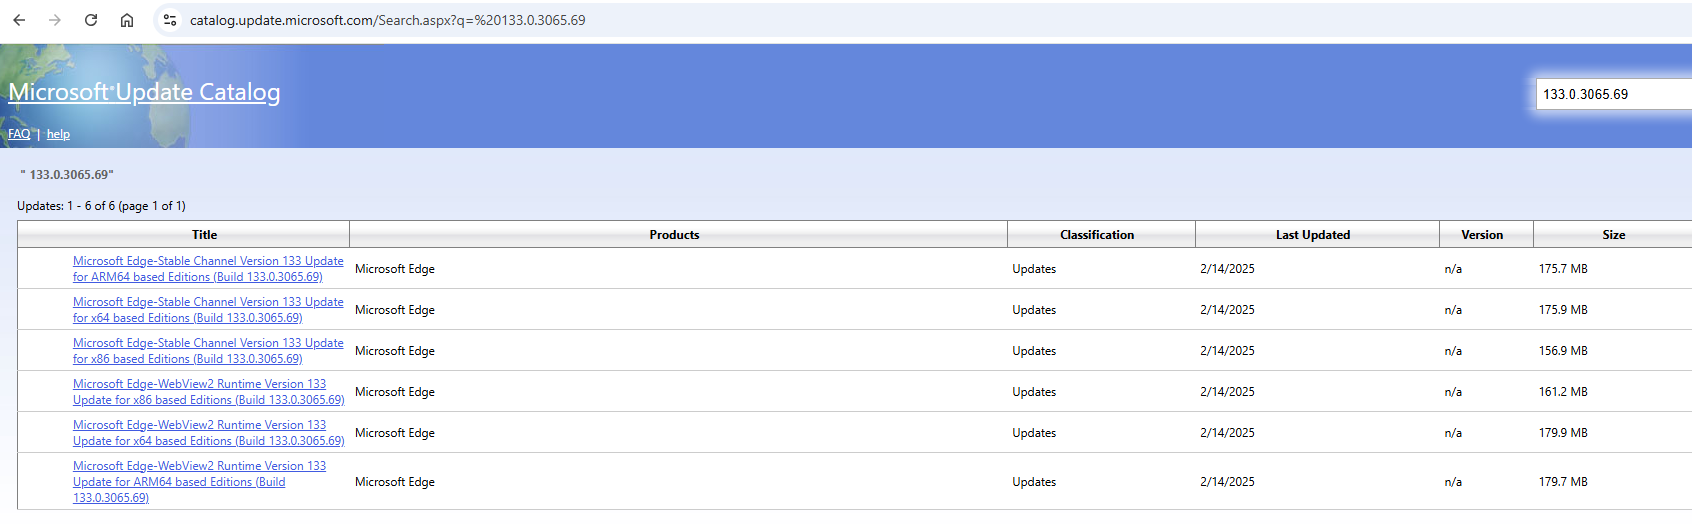
Task: Click the address bar URL
Action: 388,20
